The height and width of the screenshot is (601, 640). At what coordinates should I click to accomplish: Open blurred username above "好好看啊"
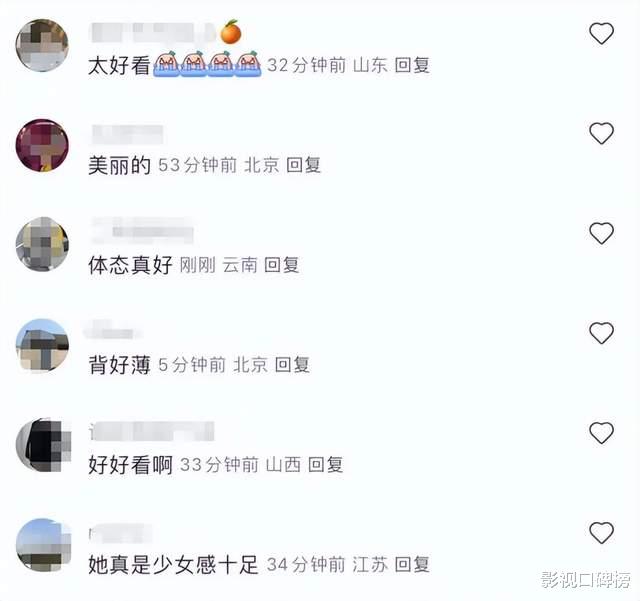tap(152, 431)
